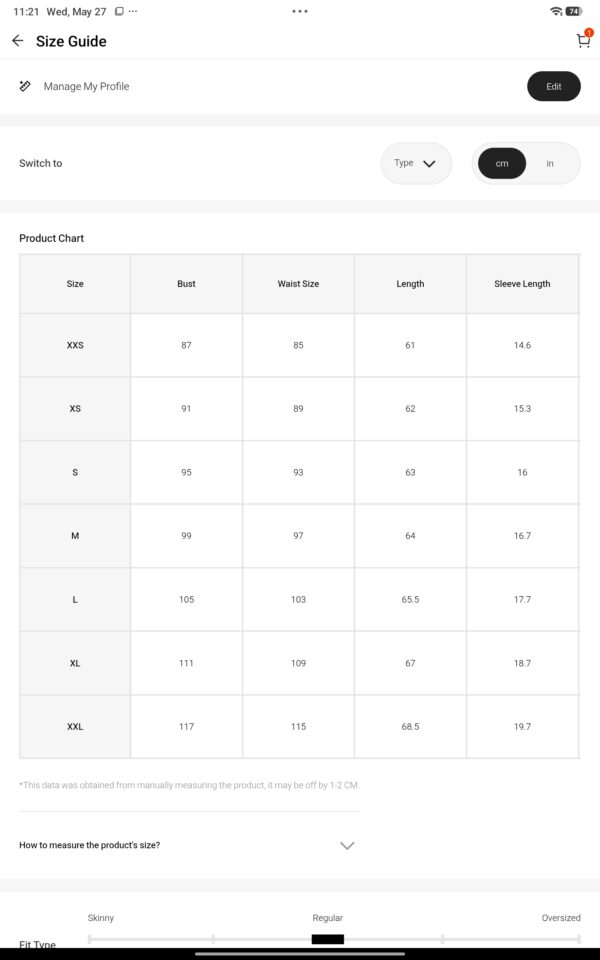Open the shopping cart icon

[x=583, y=40]
